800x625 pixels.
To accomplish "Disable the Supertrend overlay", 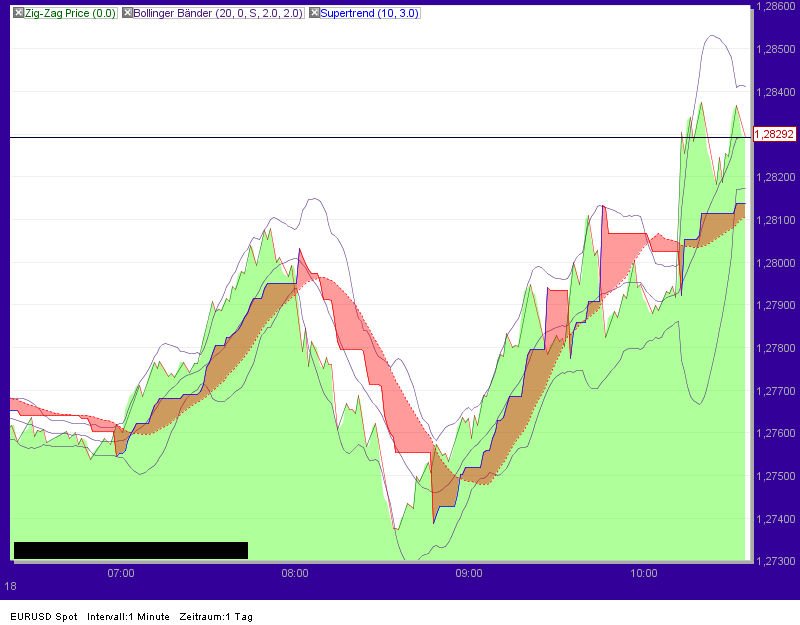I will (313, 13).
